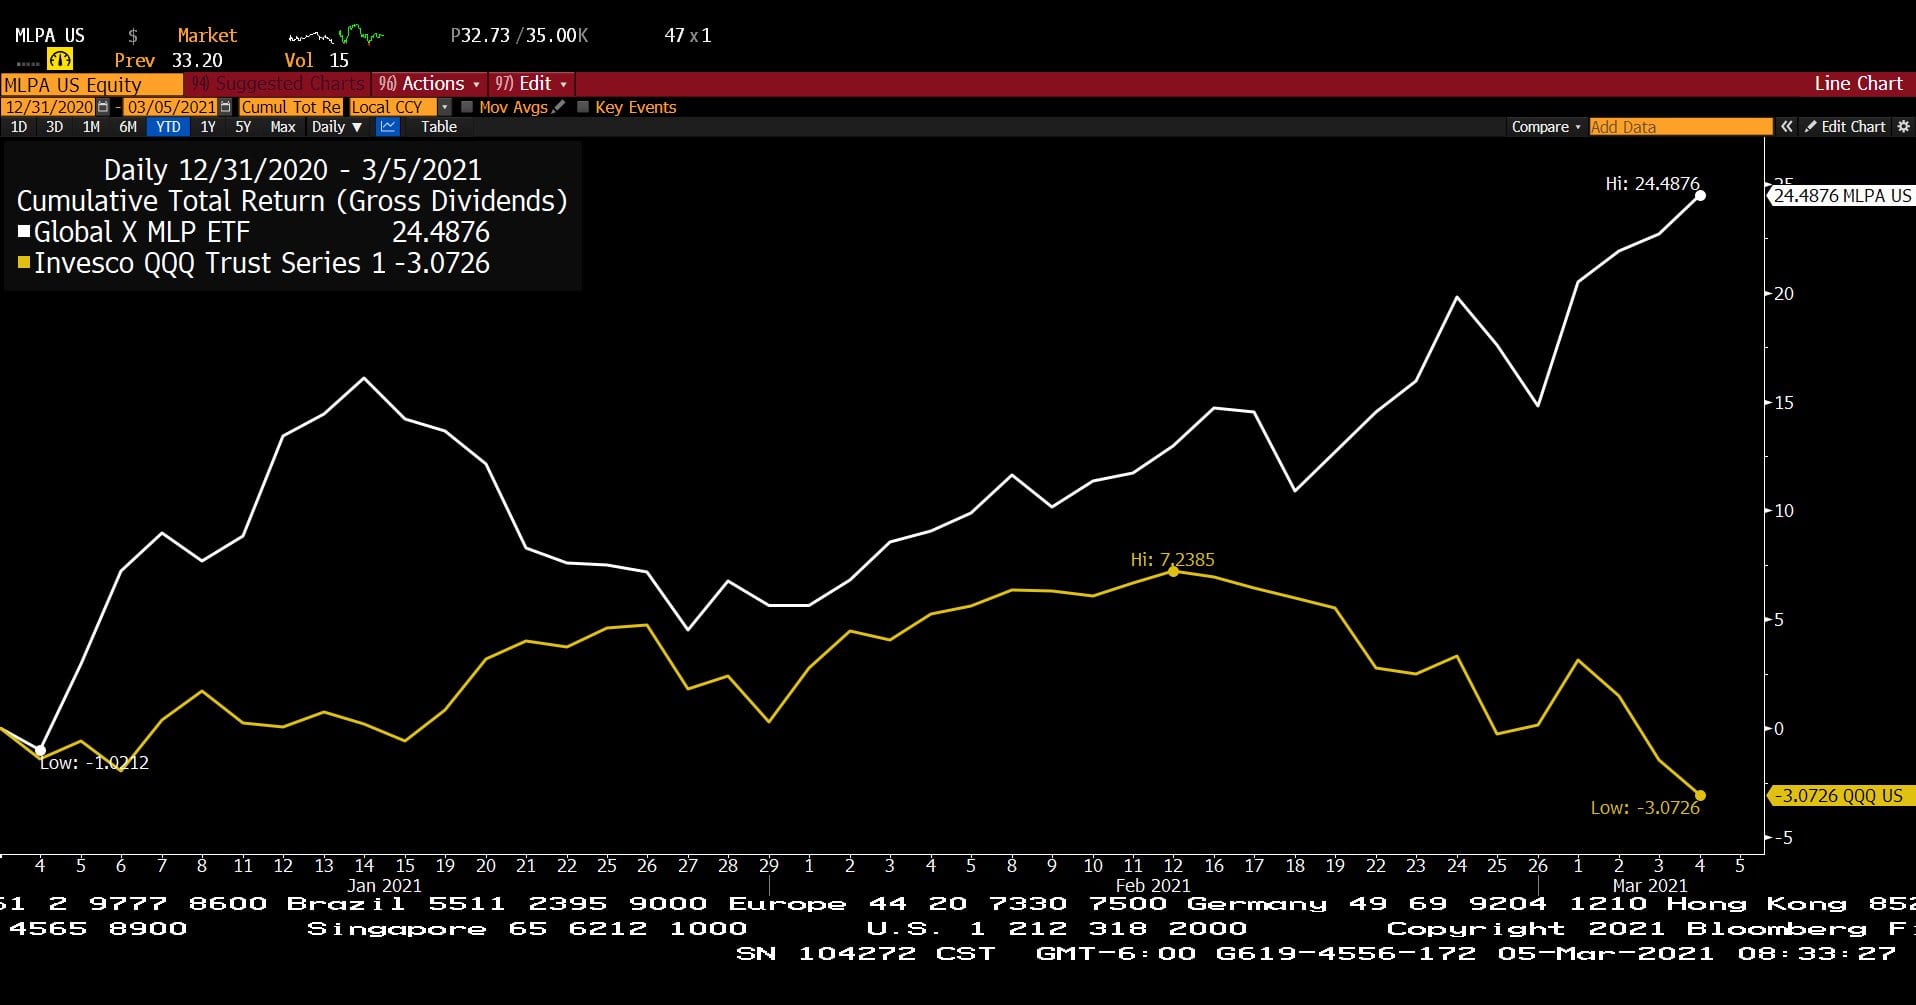
Task: Select the 1M range tab
Action: tap(91, 127)
